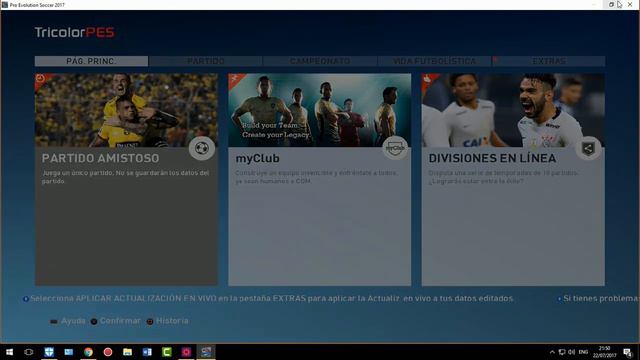Open Microsoft Word from the taskbar
This screenshot has width=640, height=360.
(x=147, y=352)
